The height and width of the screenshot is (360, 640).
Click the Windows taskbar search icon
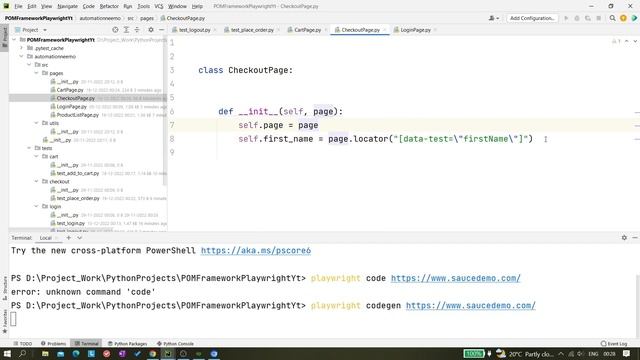pos(22,353)
